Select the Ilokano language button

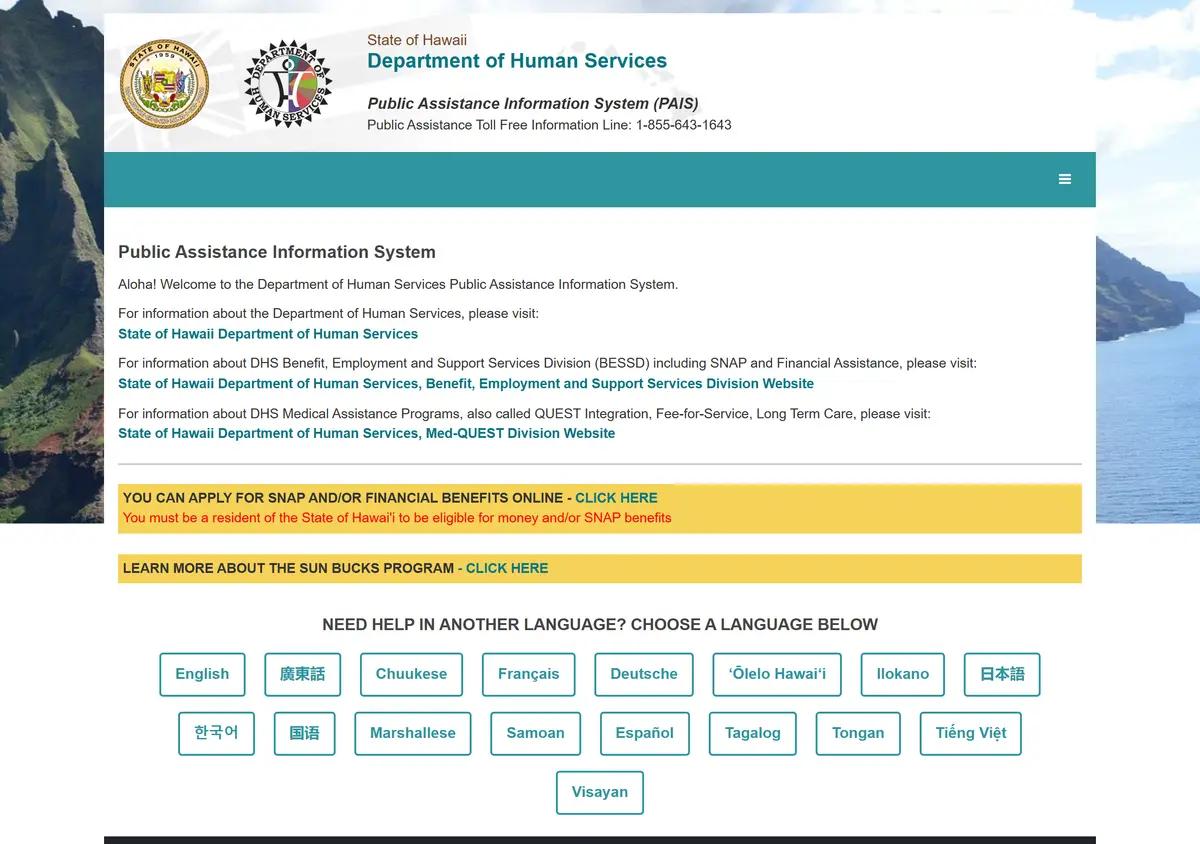tap(903, 674)
